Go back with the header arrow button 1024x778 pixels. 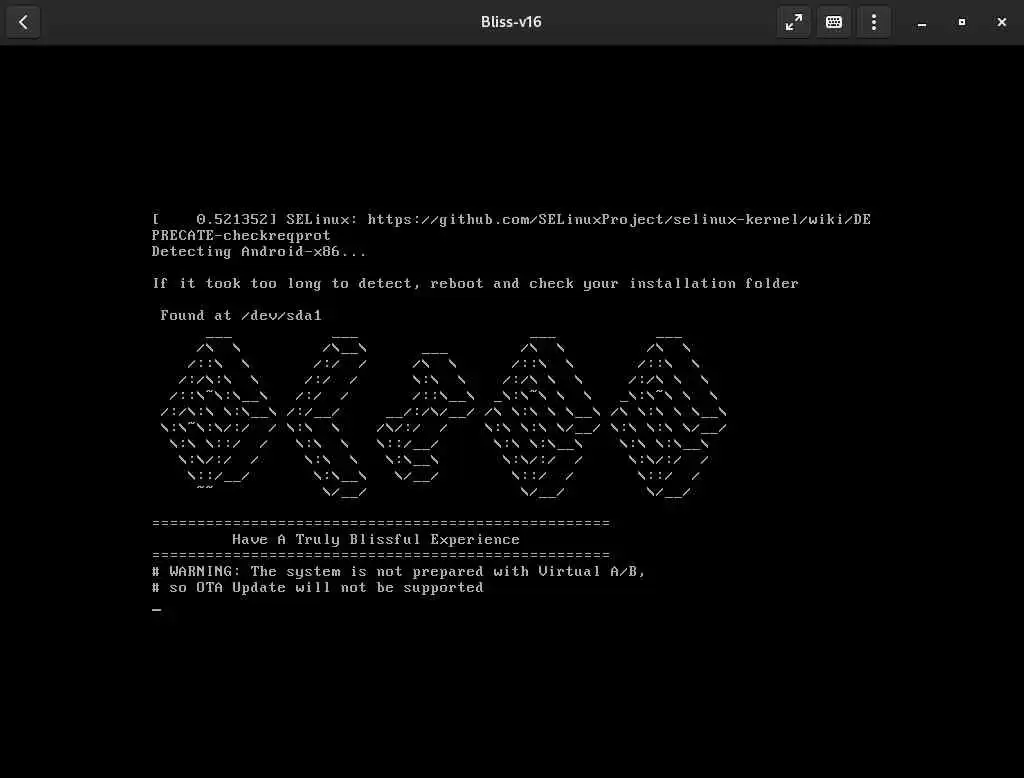[24, 22]
